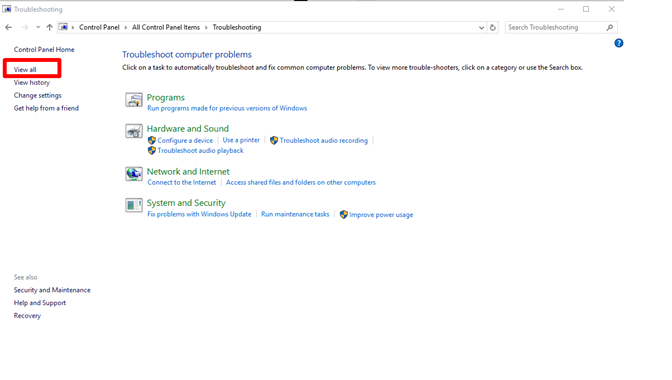The image size is (672, 380).
Task: Click the Configure a device link
Action: (x=185, y=141)
